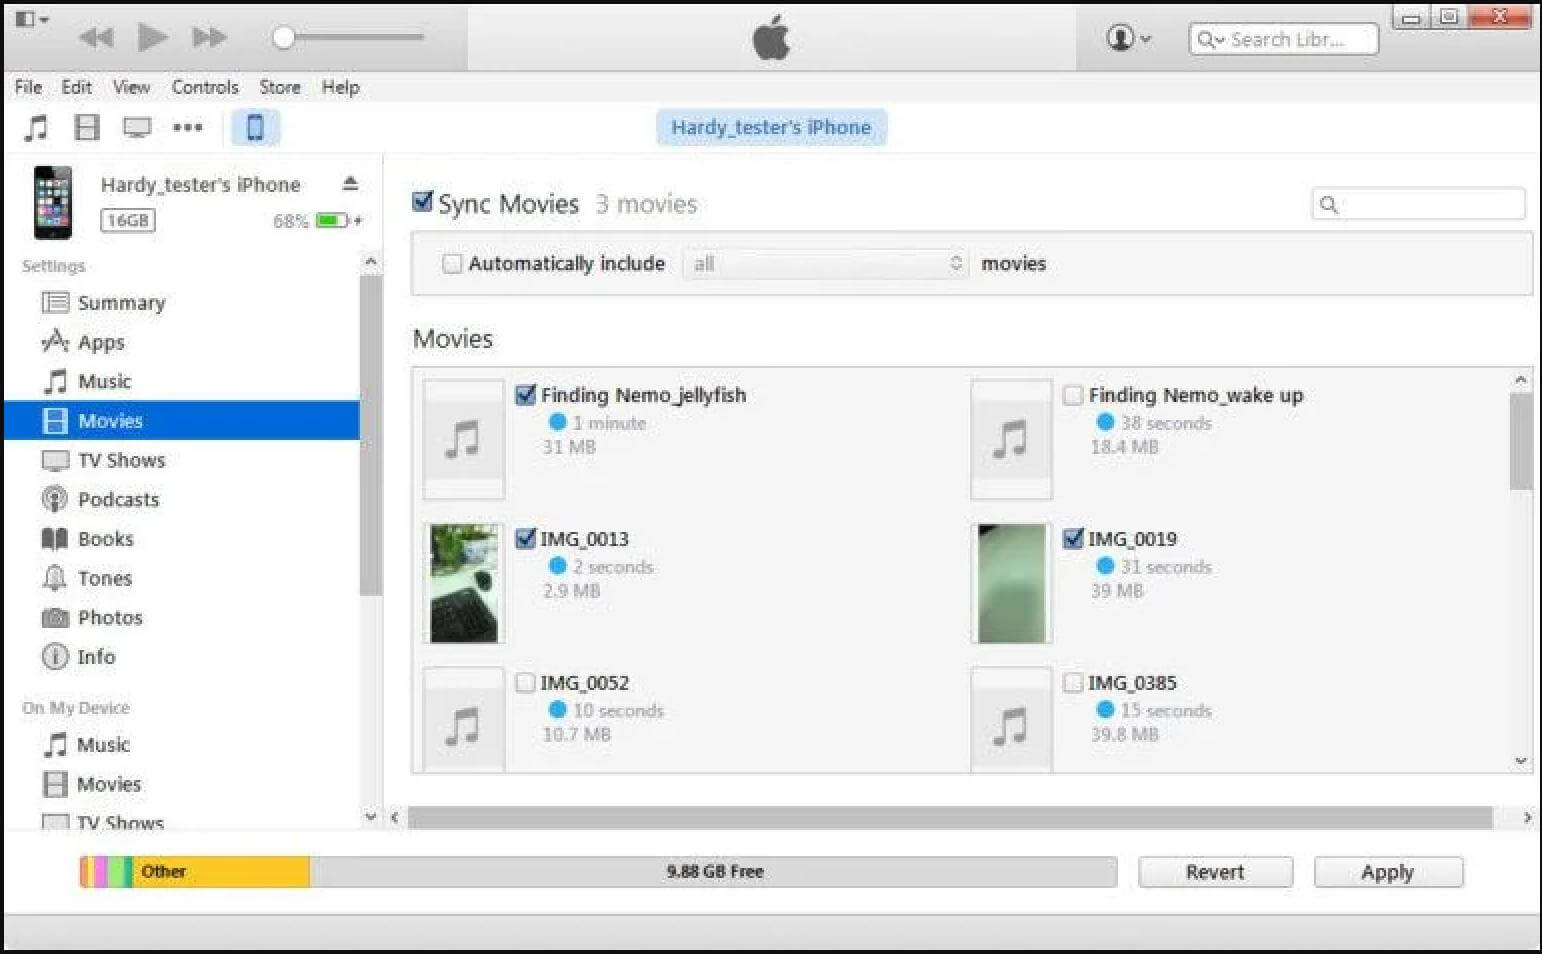Image resolution: width=1542 pixels, height=954 pixels.
Task: Click movies list scroll down arrow
Action: point(1521,761)
